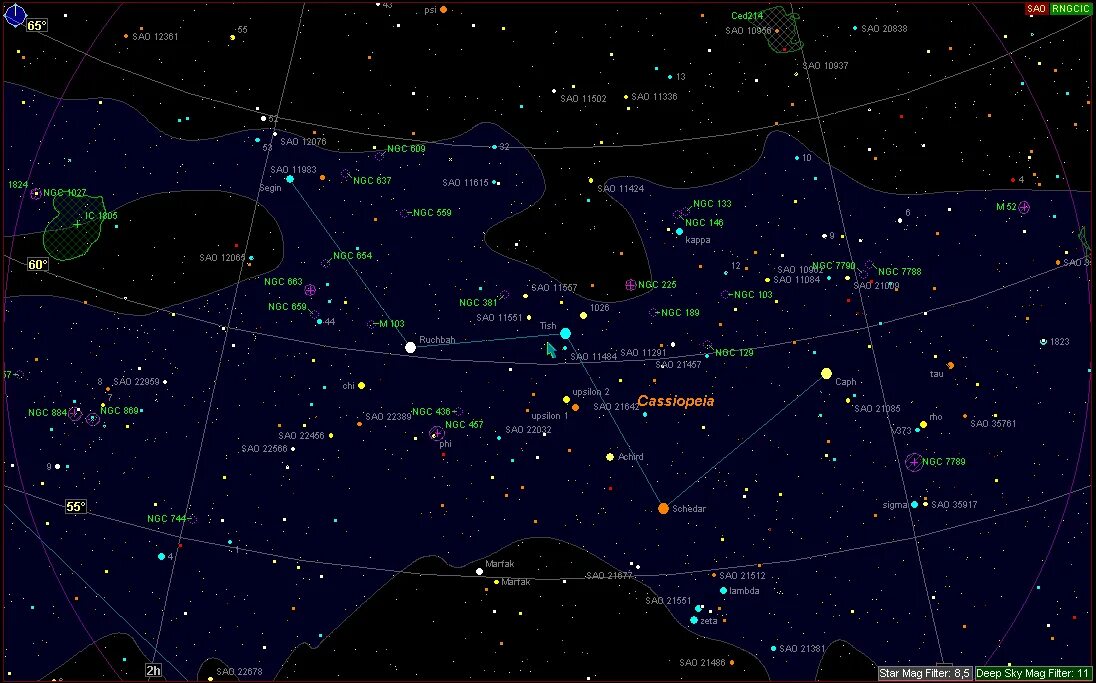Select the cyan zeta star
Image resolution: width=1096 pixels, height=683 pixels.
(693, 620)
